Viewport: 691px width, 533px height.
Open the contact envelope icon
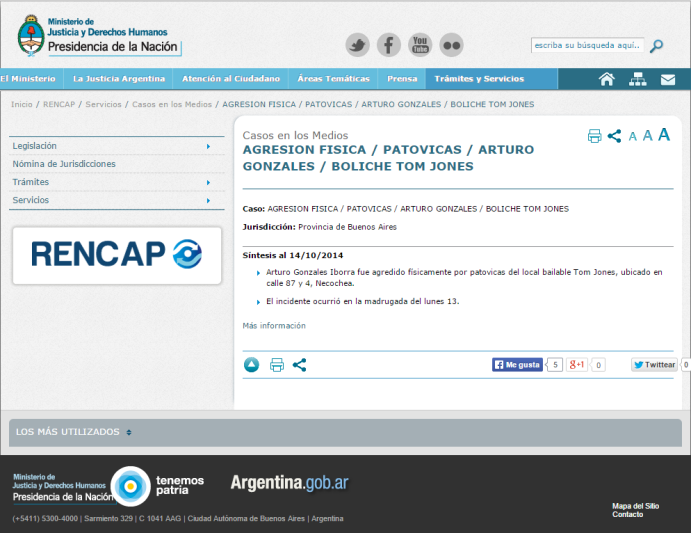[668, 79]
